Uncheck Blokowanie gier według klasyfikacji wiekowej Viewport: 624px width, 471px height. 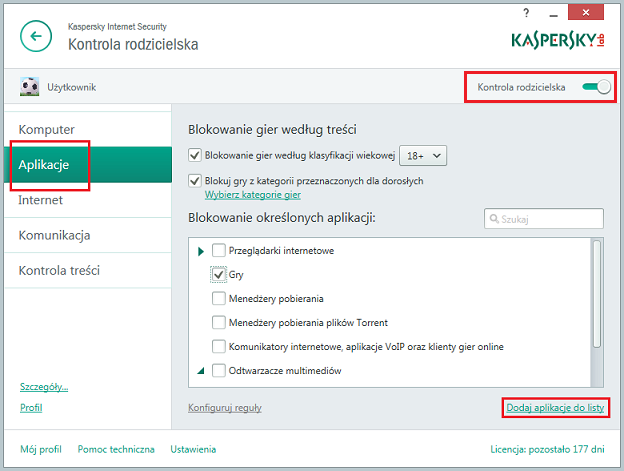coord(195,155)
